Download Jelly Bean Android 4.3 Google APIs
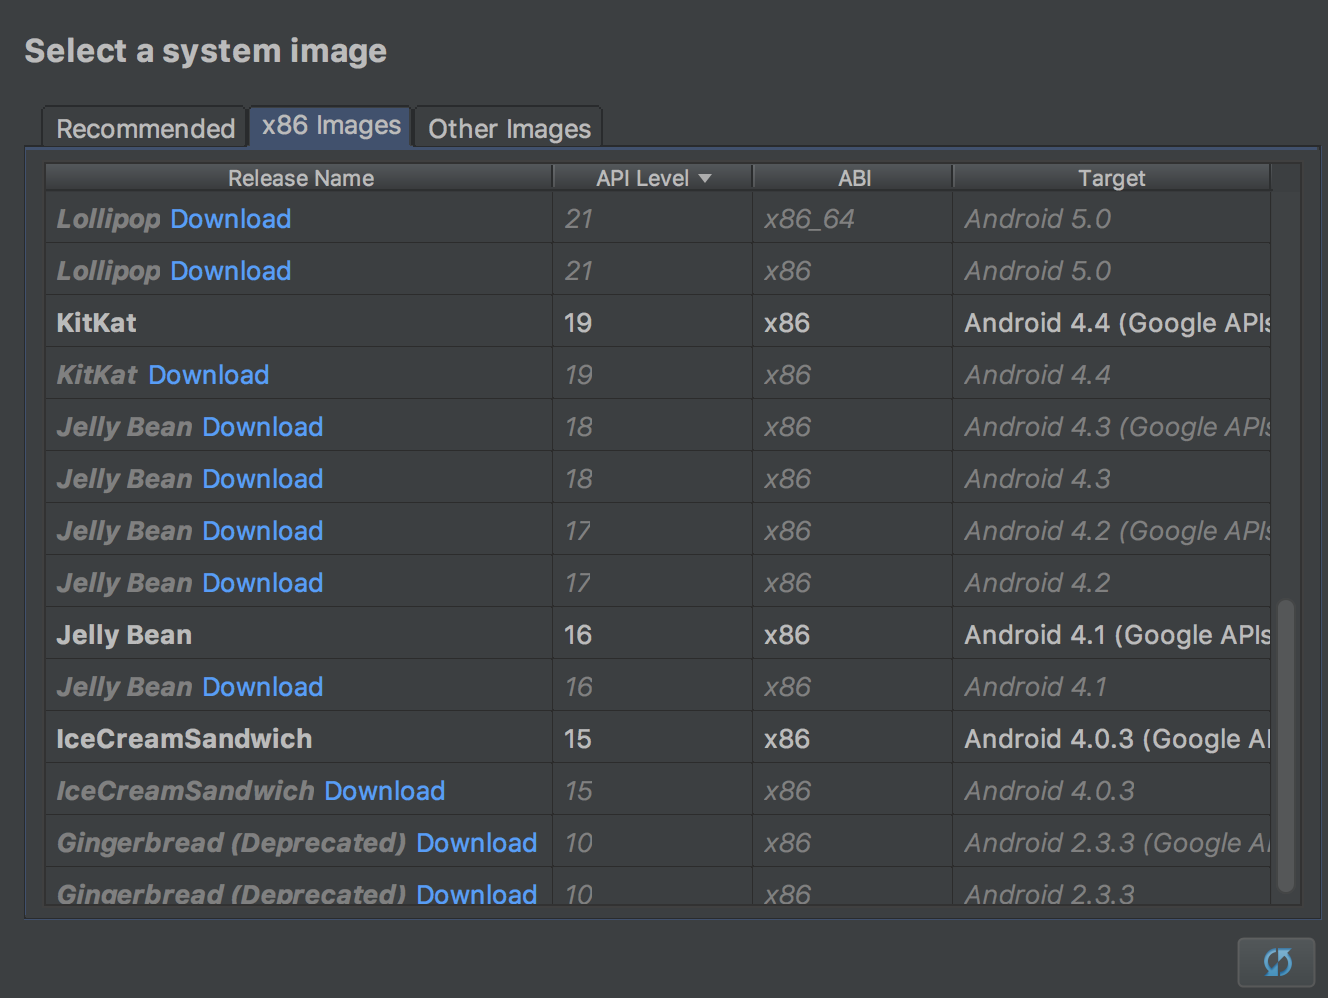Viewport: 1328px width, 998px height. [x=262, y=427]
